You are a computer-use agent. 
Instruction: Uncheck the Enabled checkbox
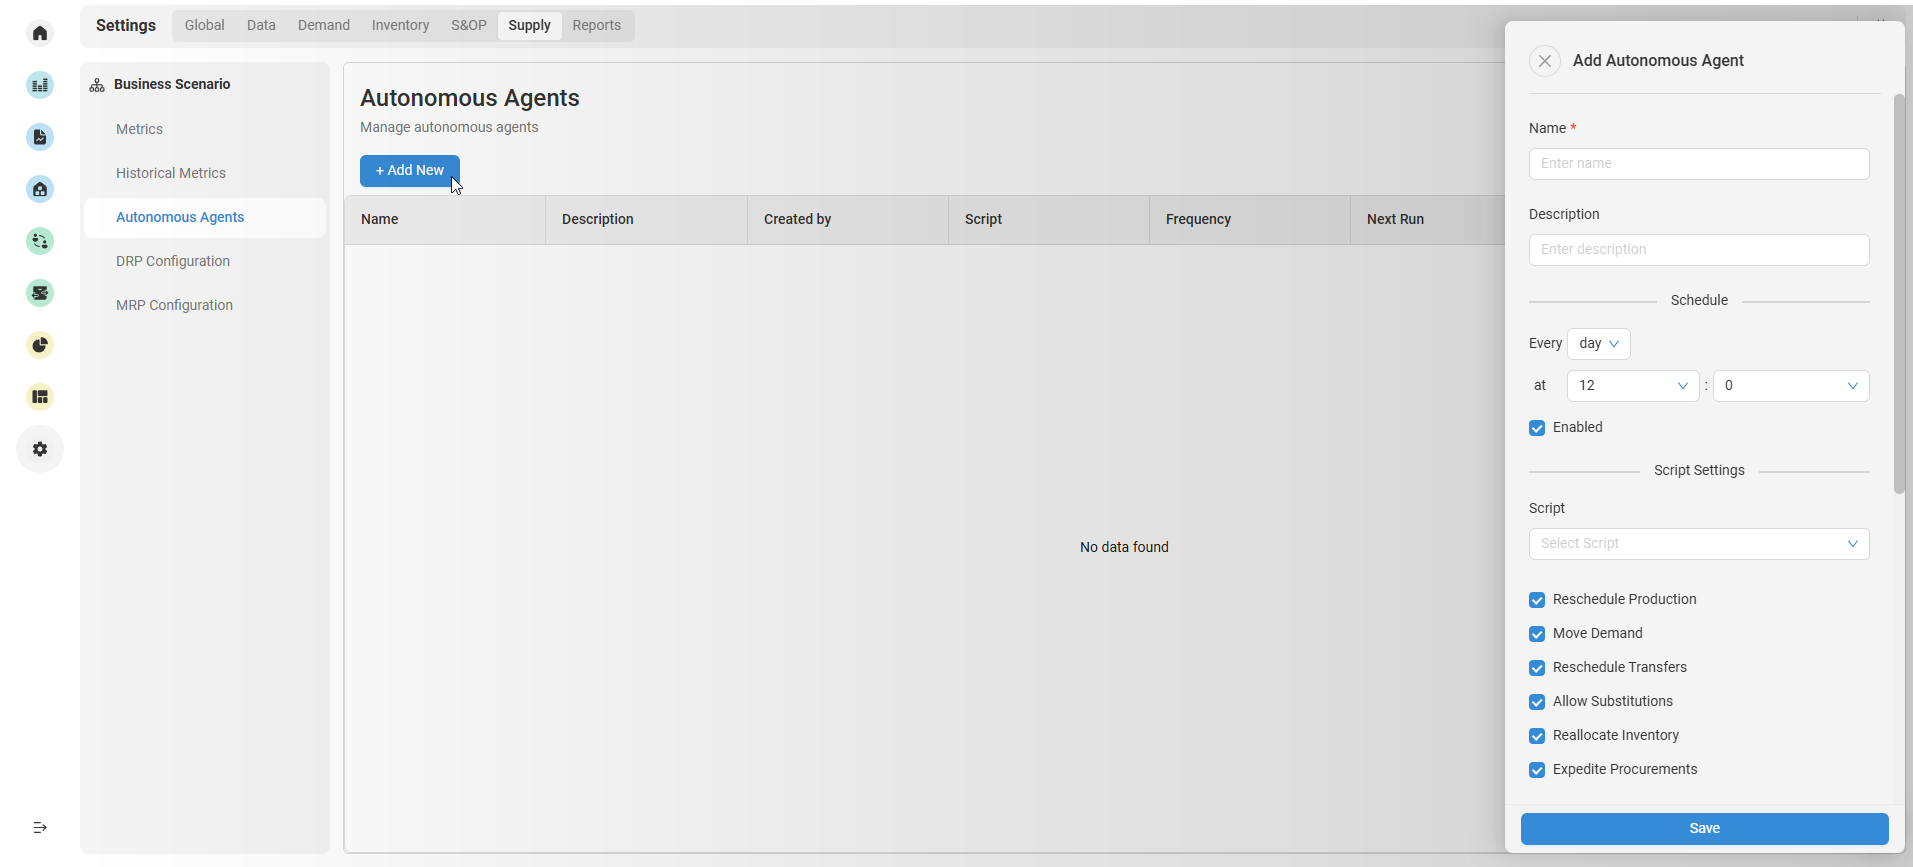tap(1537, 428)
